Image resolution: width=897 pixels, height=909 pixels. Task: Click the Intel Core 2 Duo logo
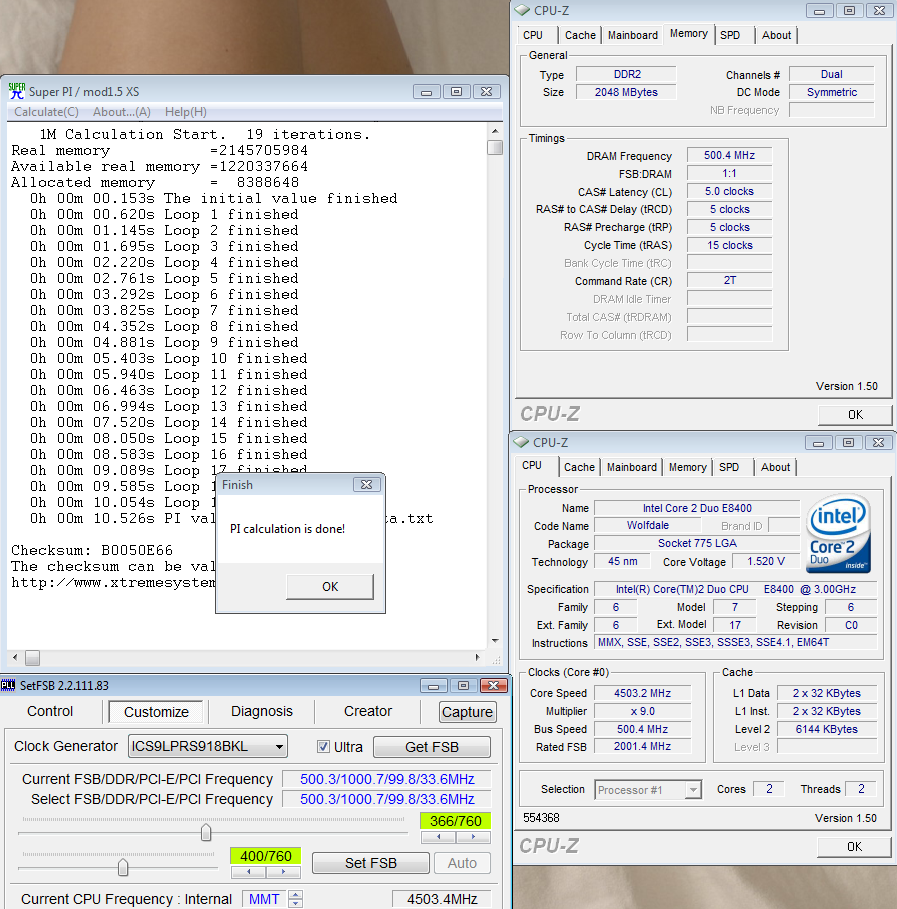(838, 533)
